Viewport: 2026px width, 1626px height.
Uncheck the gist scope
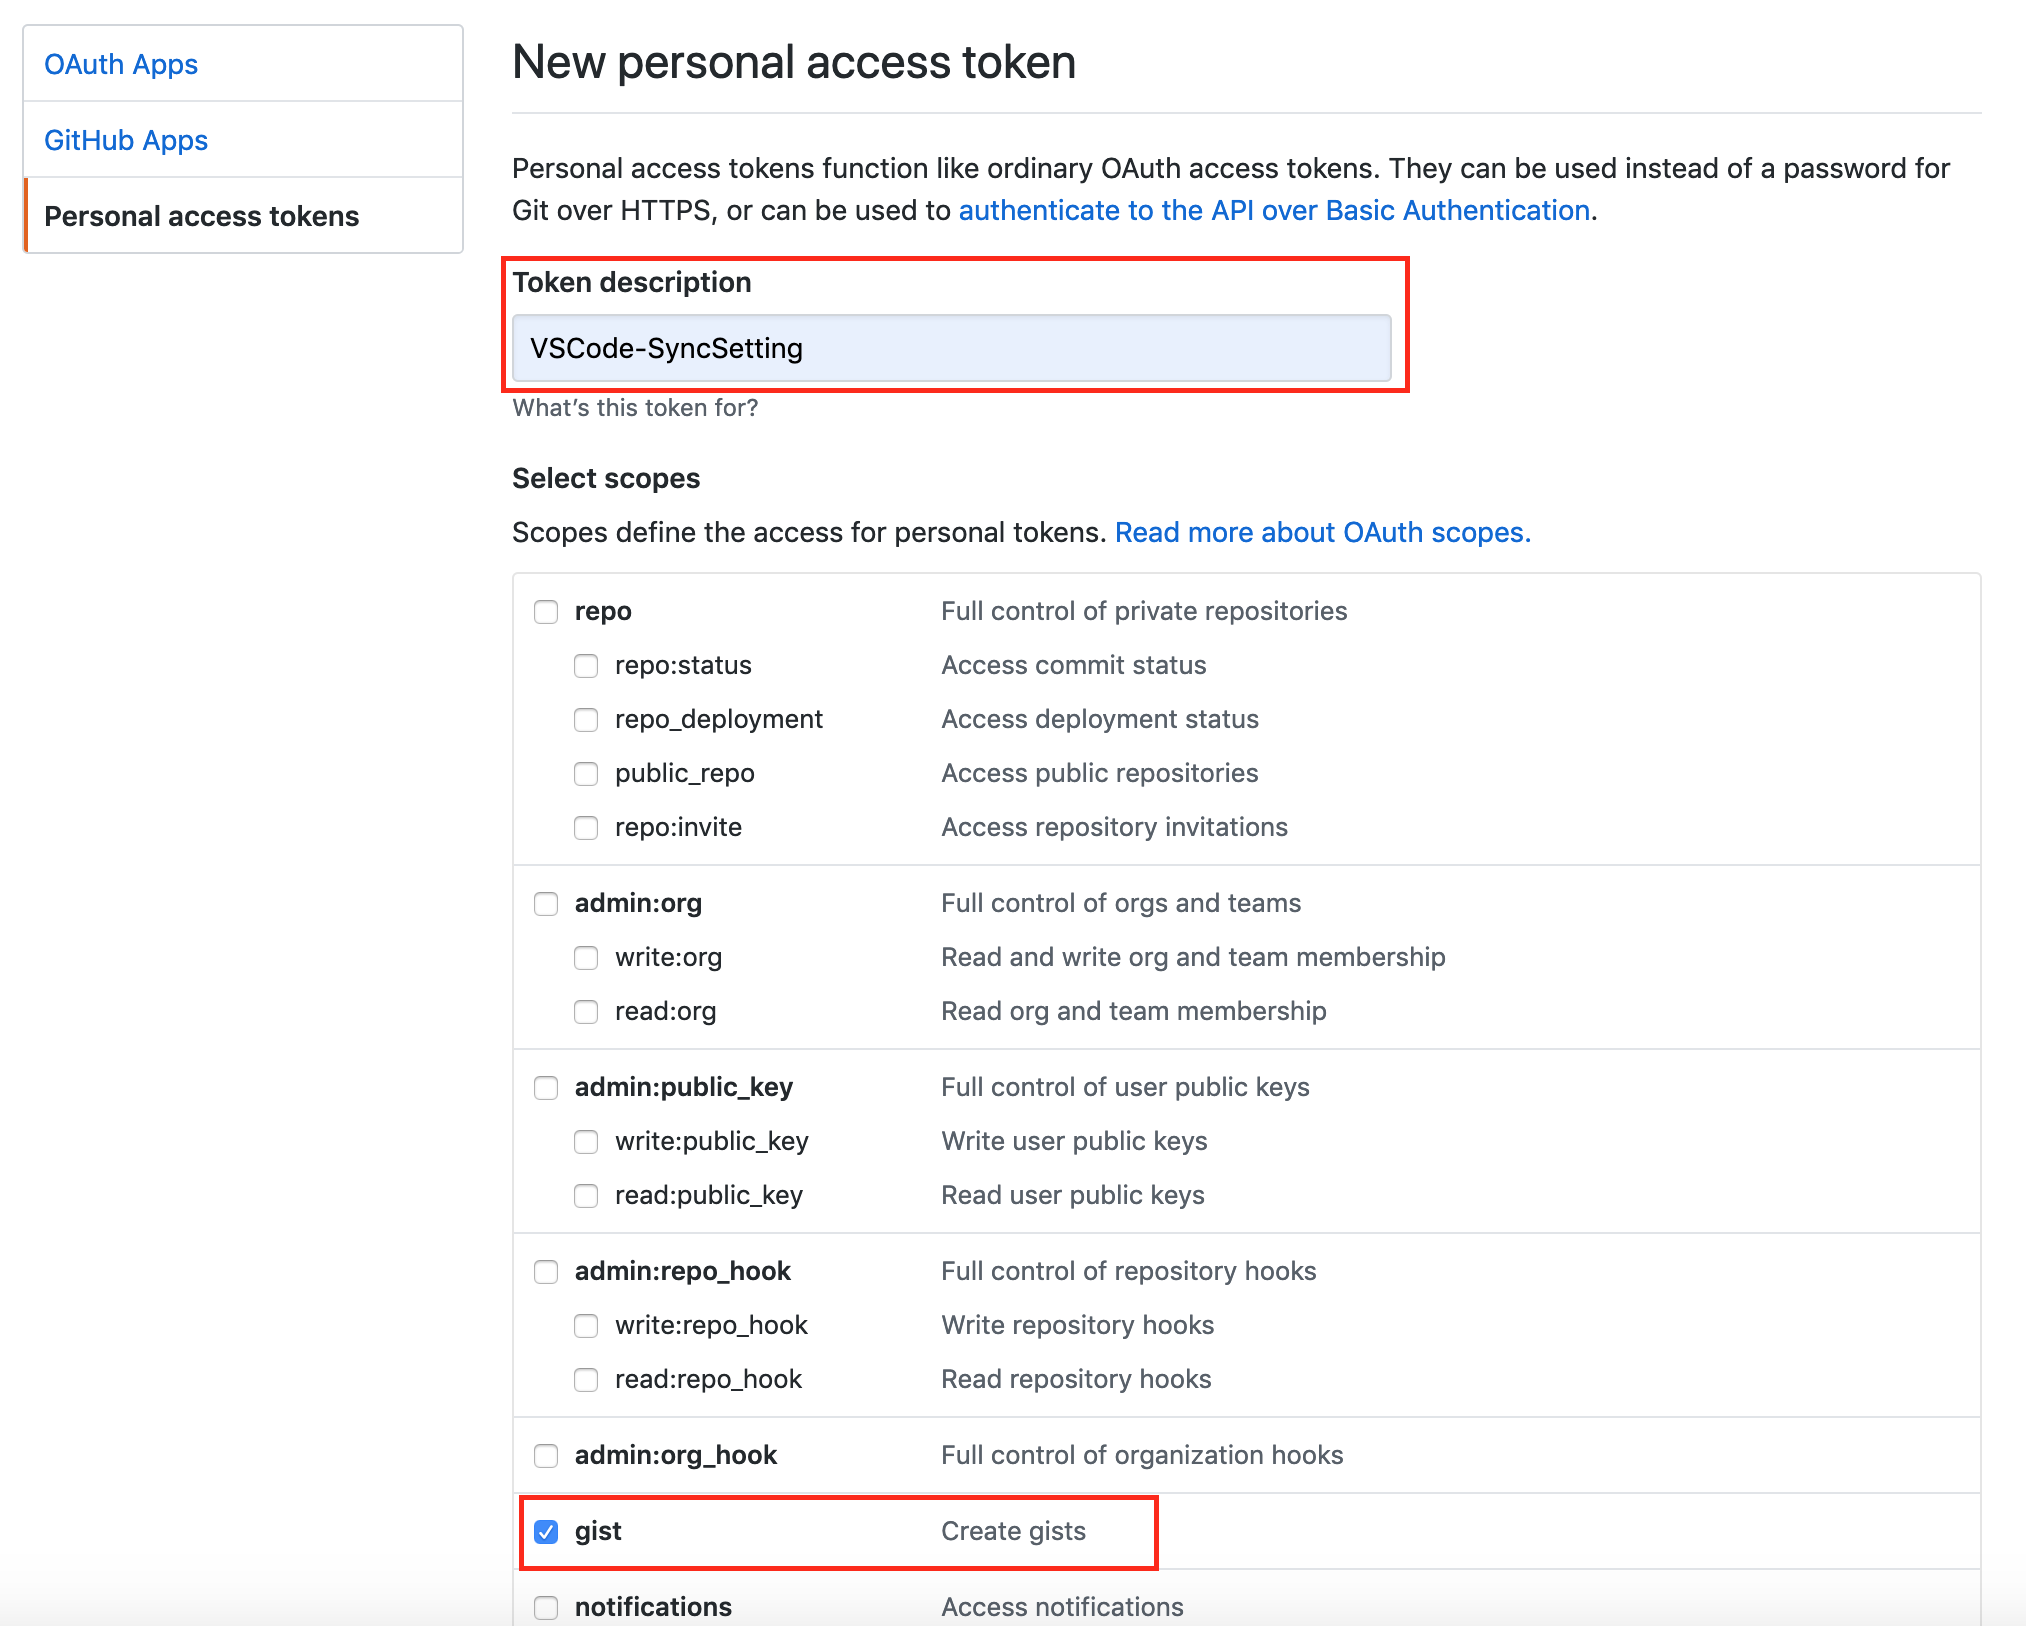[546, 1531]
